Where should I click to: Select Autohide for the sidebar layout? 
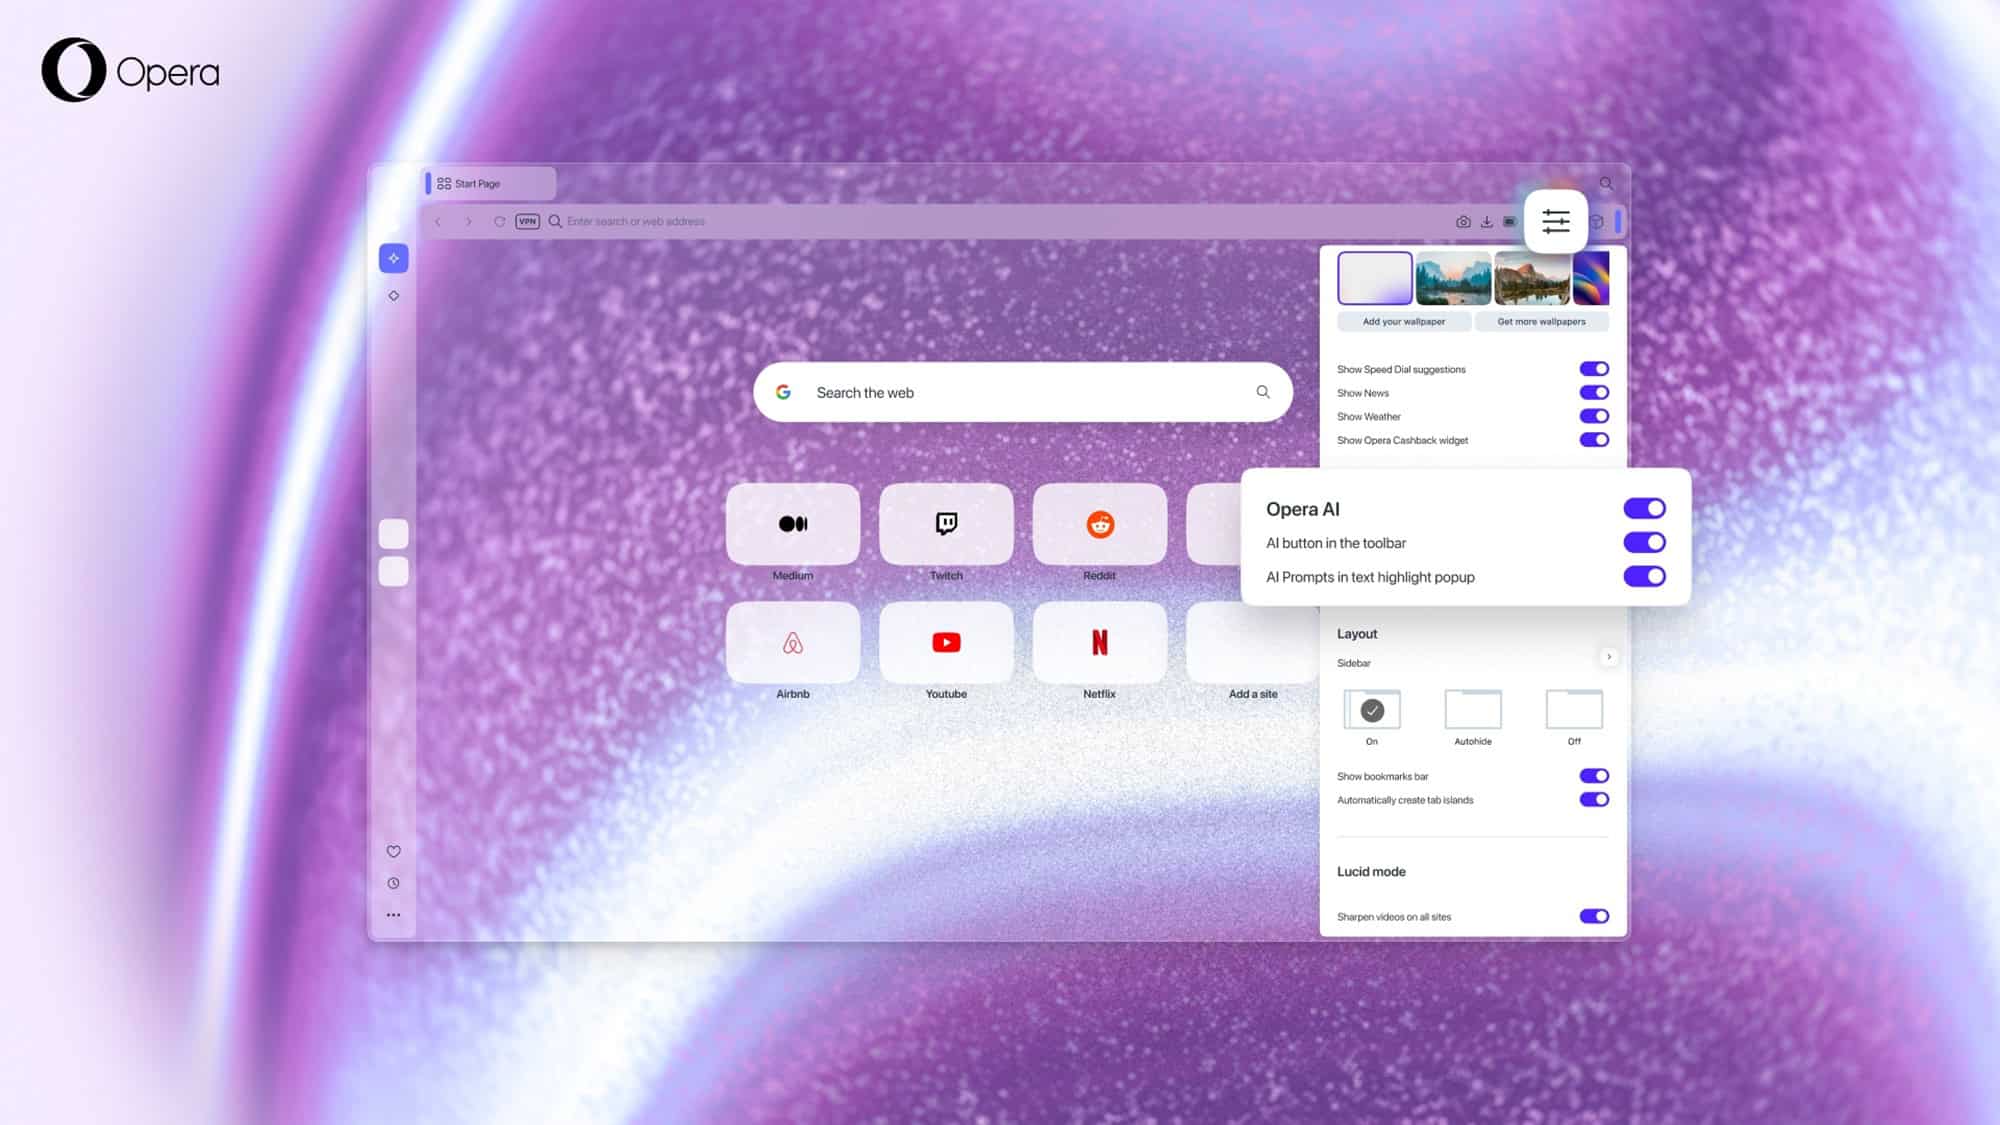click(x=1473, y=712)
